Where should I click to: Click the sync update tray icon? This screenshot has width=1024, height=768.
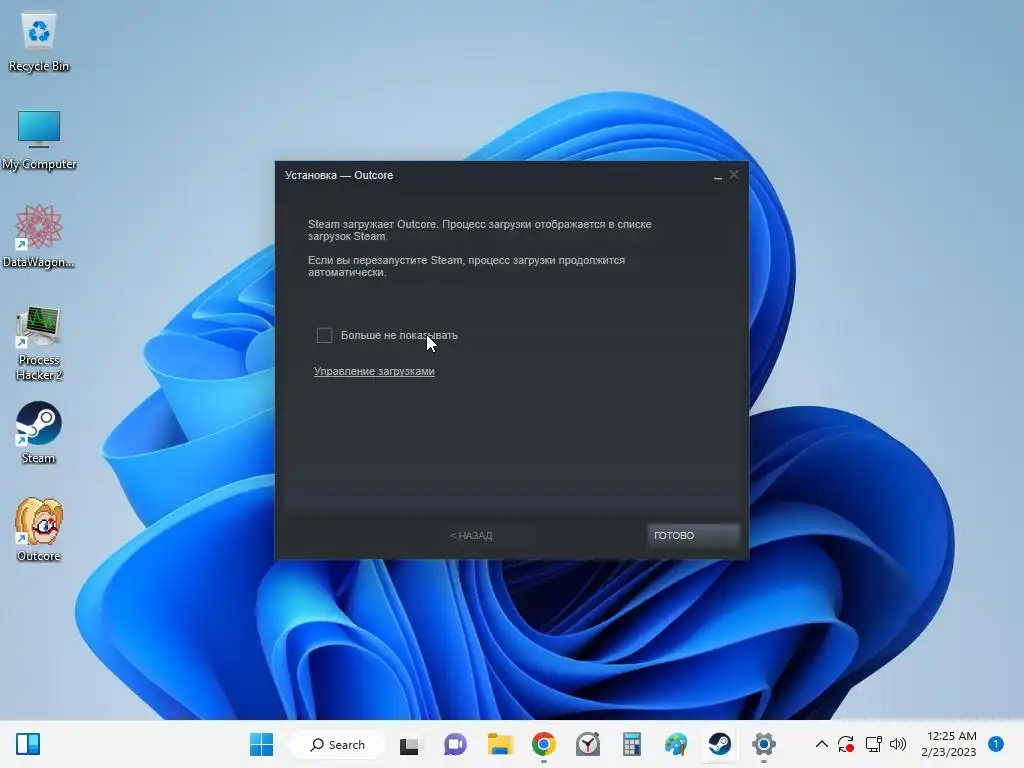(x=846, y=744)
